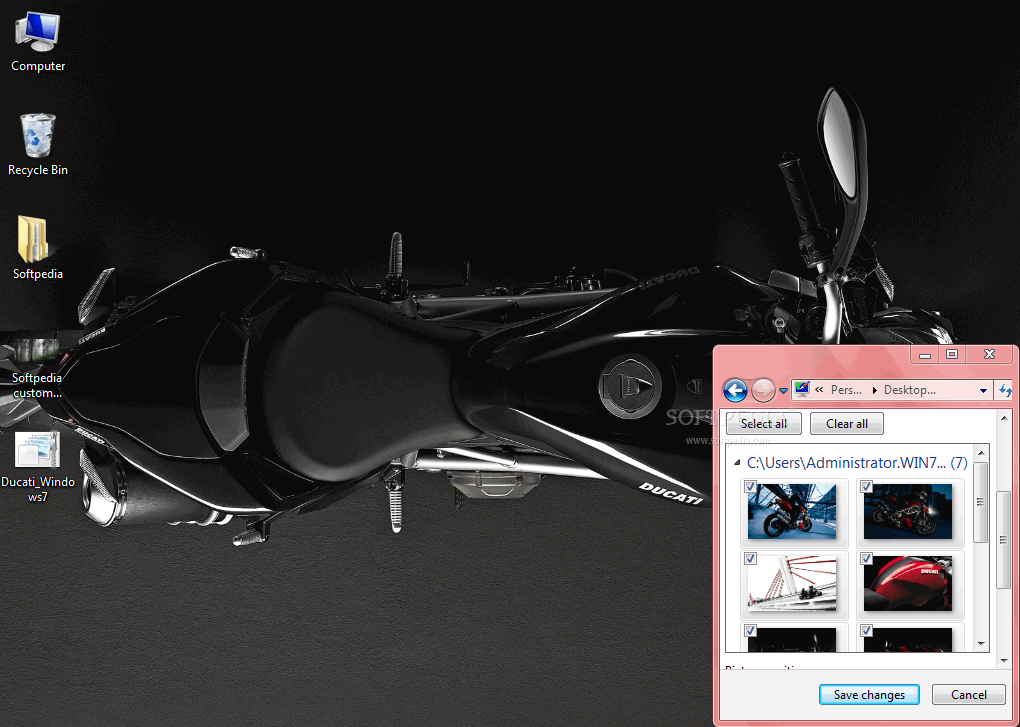Open the Computer desktop icon

click(x=38, y=42)
